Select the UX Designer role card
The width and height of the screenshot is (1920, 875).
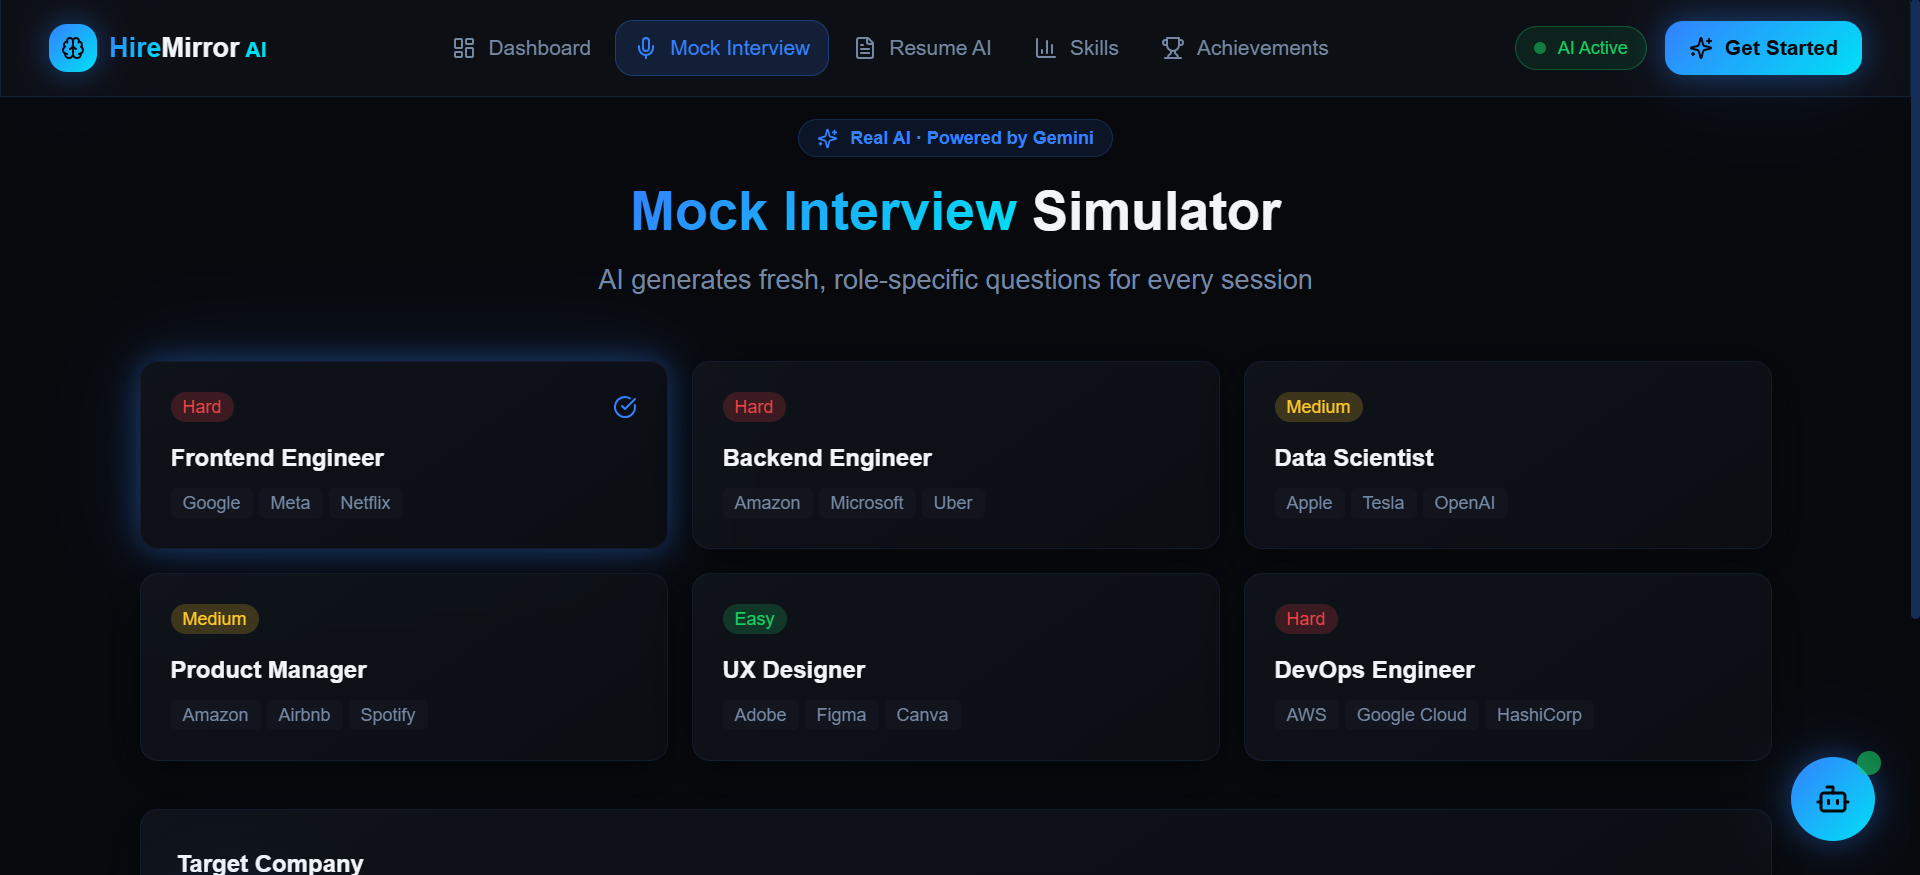[x=956, y=667]
